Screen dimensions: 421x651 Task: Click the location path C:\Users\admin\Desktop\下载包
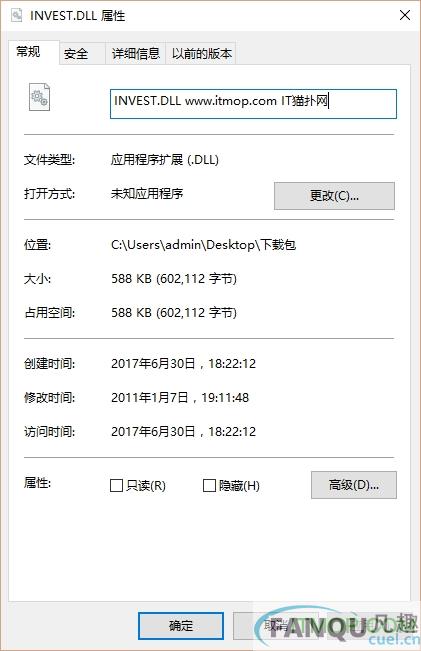[x=203, y=245]
